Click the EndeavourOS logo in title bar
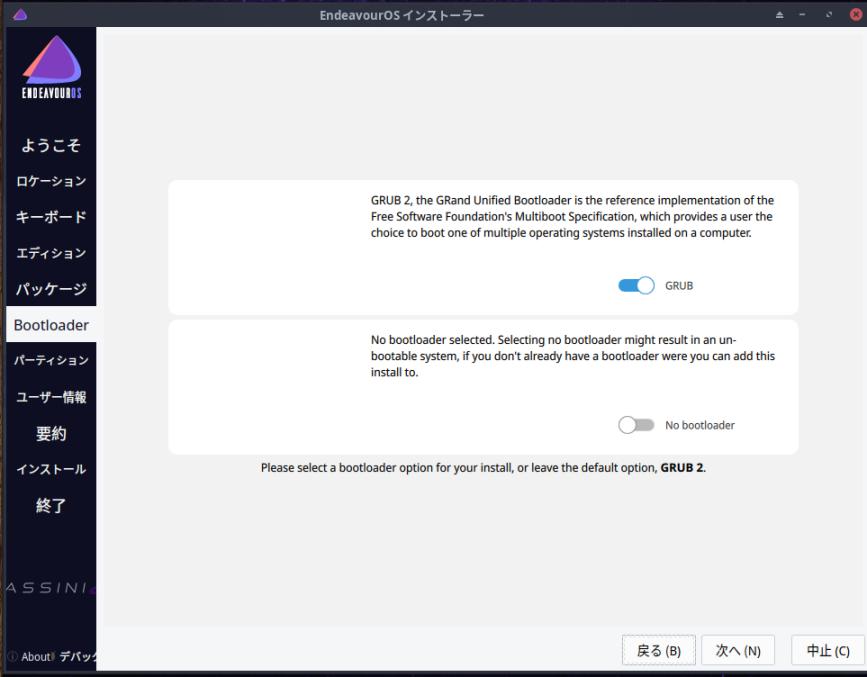 (20, 14)
